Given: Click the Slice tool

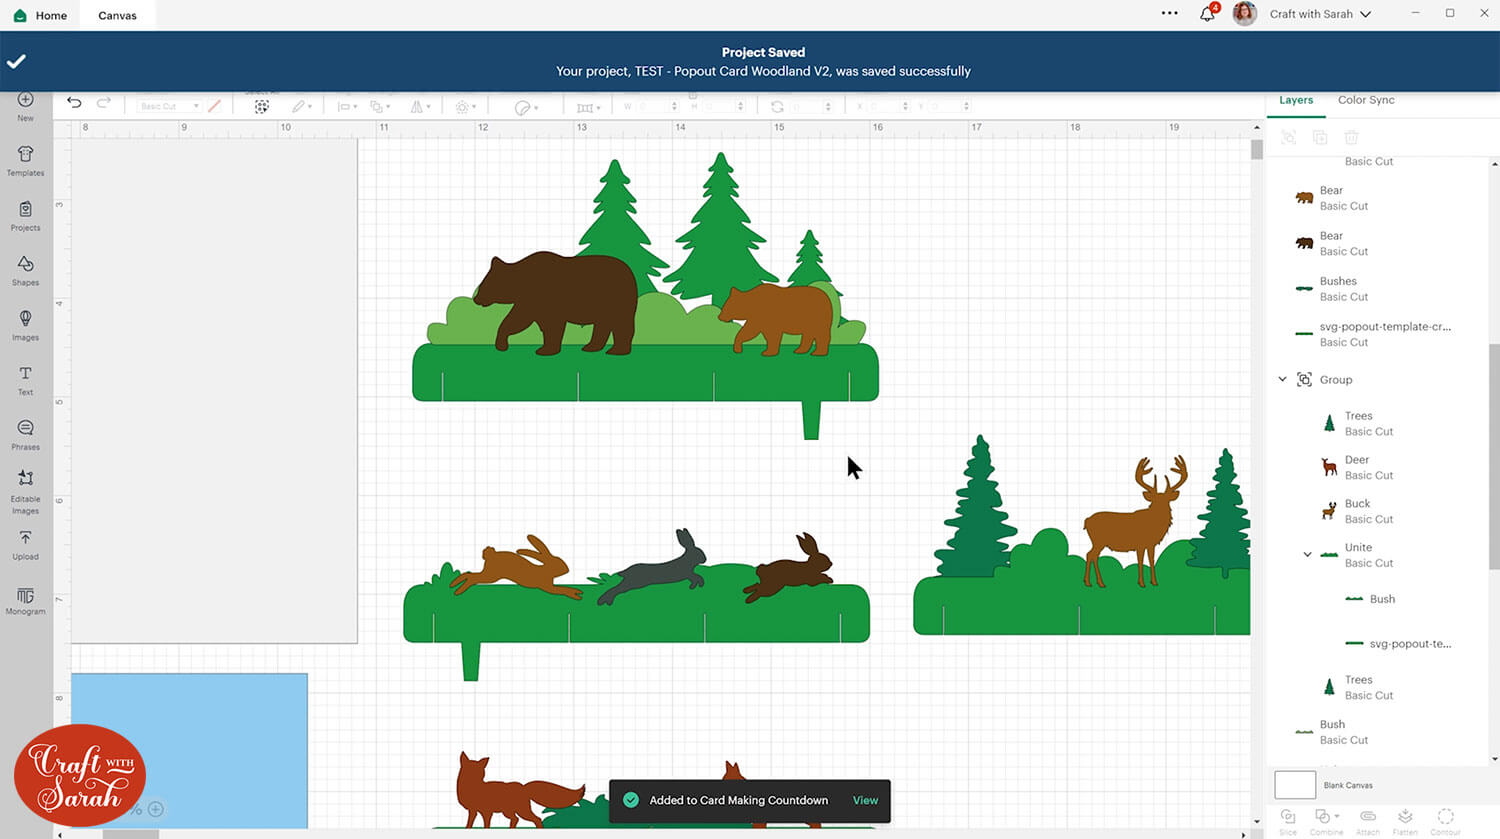Looking at the screenshot, I should click(1288, 821).
